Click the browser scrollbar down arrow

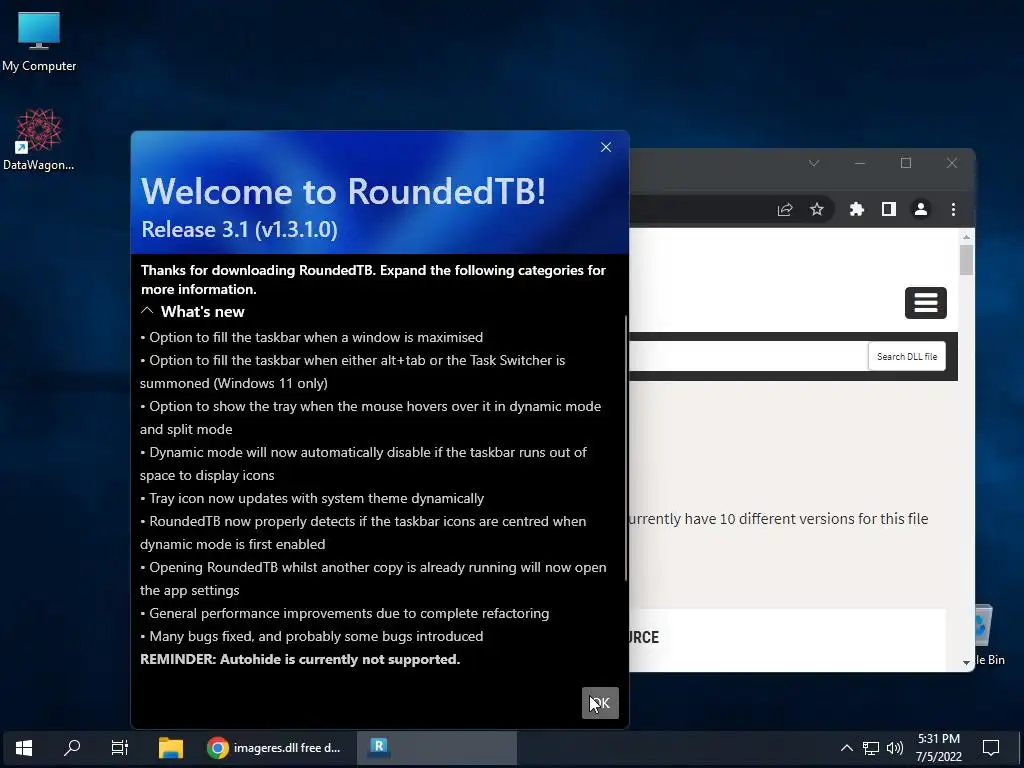click(967, 662)
